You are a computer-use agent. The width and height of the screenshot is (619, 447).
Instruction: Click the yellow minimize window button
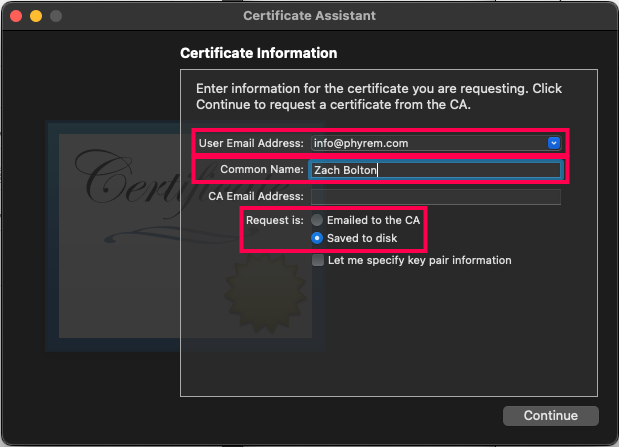coord(36,17)
